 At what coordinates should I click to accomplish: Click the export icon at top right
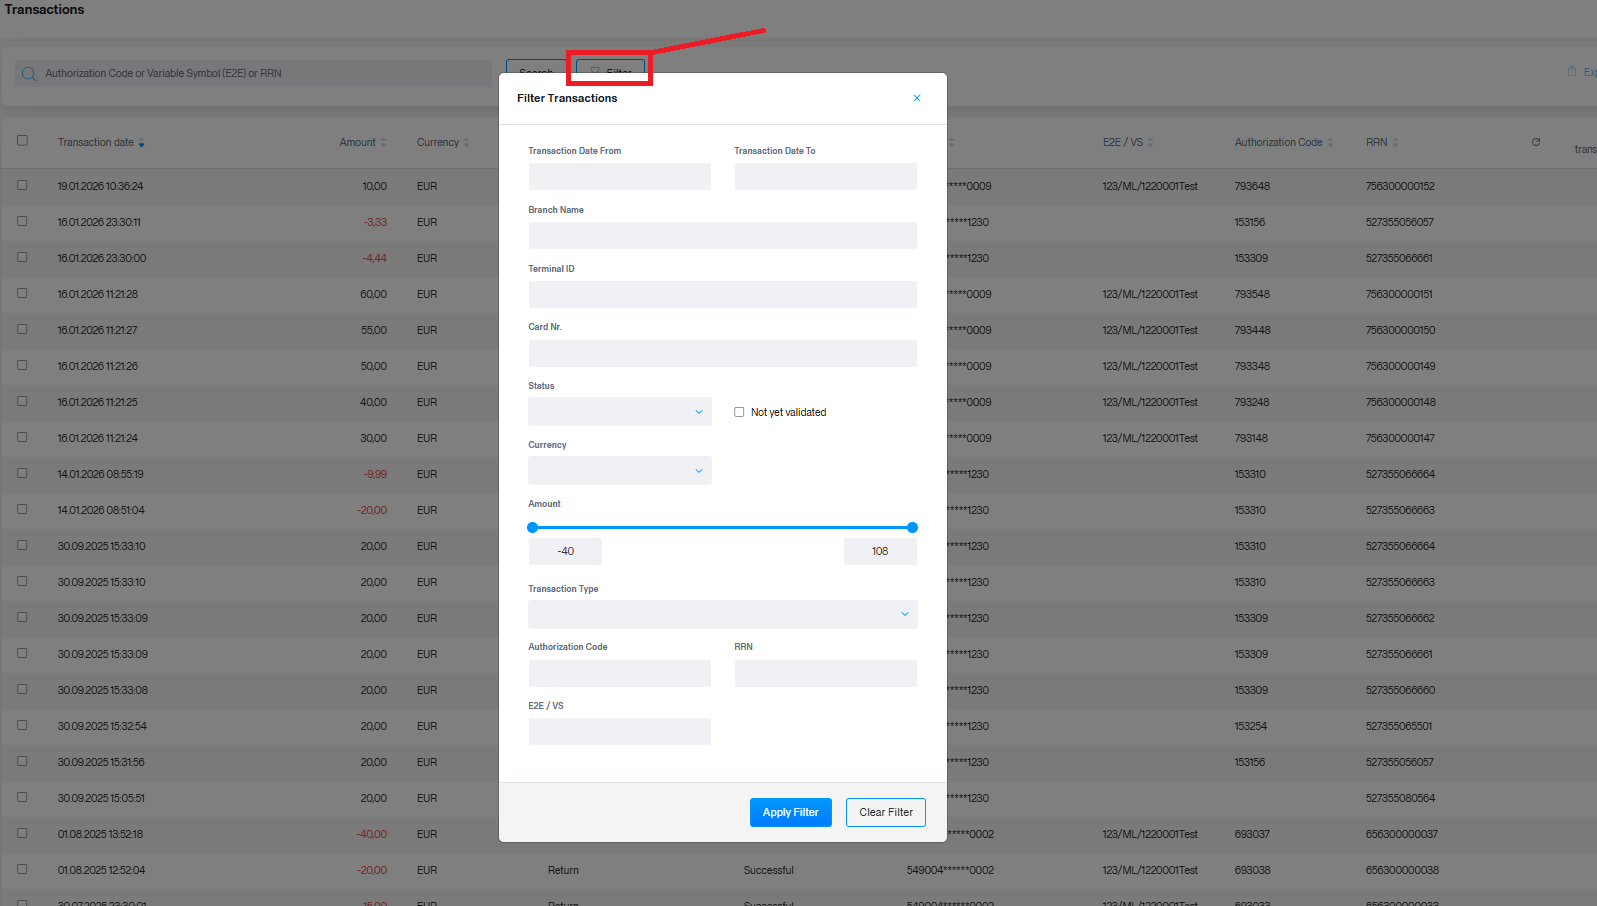tap(1572, 71)
